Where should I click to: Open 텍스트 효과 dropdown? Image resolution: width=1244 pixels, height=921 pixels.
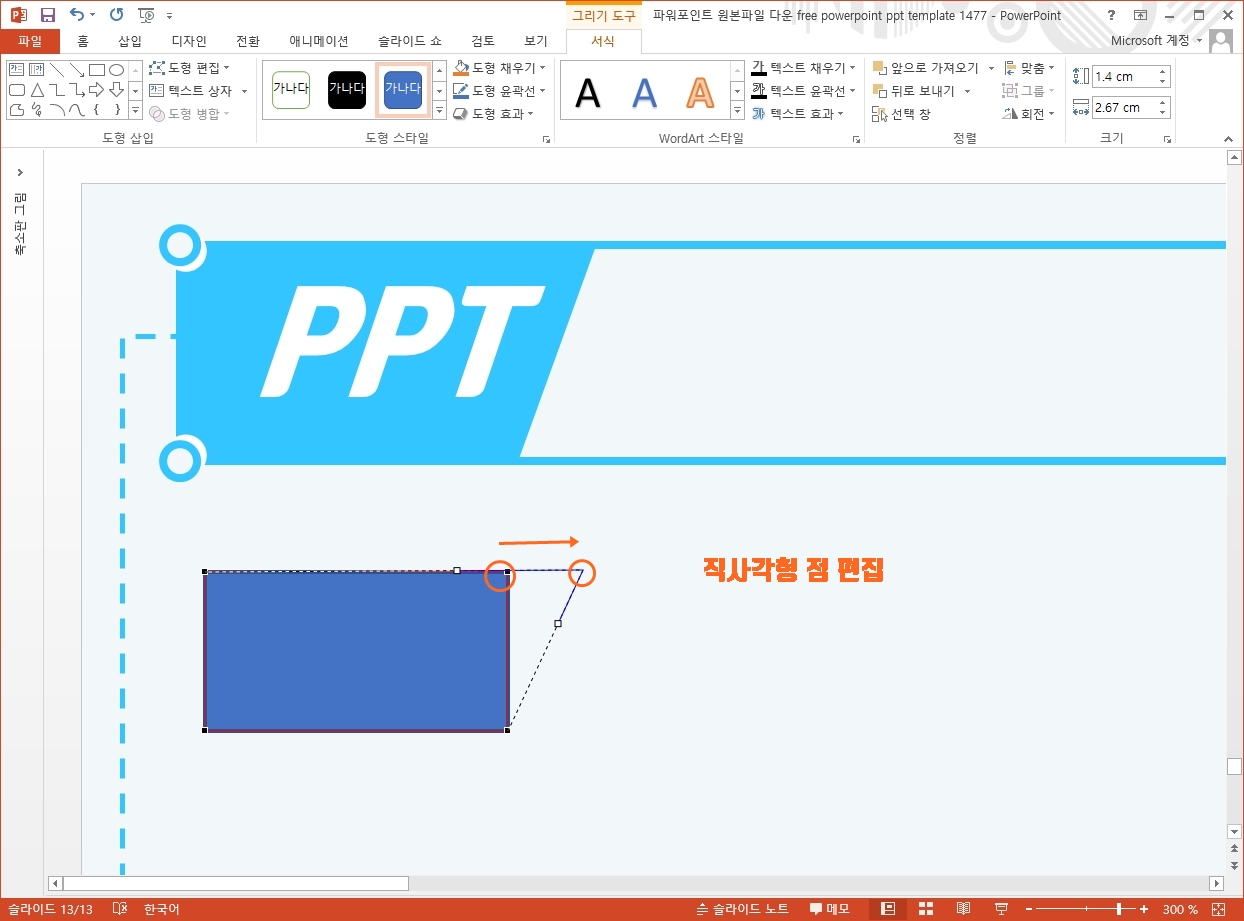tap(798, 114)
